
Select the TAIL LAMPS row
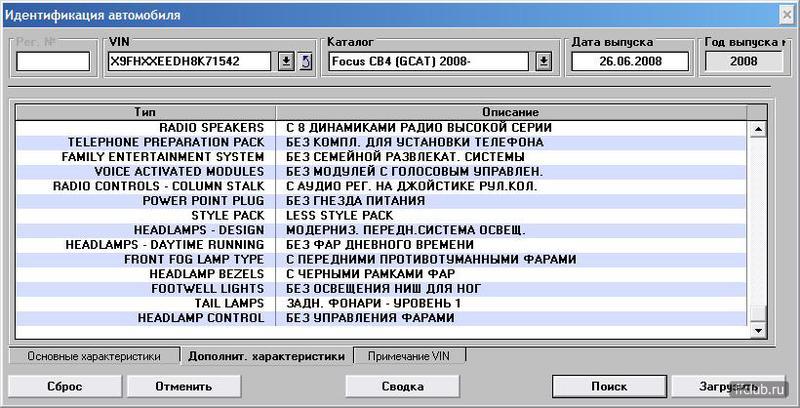[x=381, y=303]
